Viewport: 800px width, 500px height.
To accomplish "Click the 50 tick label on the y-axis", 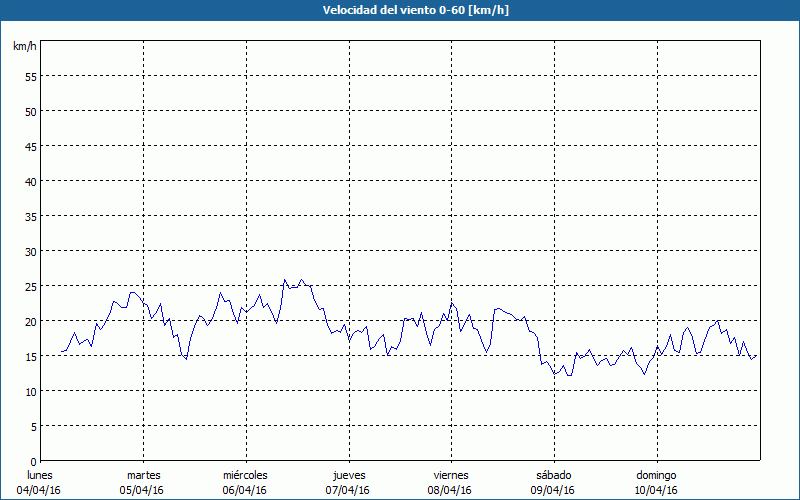I will tap(30, 112).
